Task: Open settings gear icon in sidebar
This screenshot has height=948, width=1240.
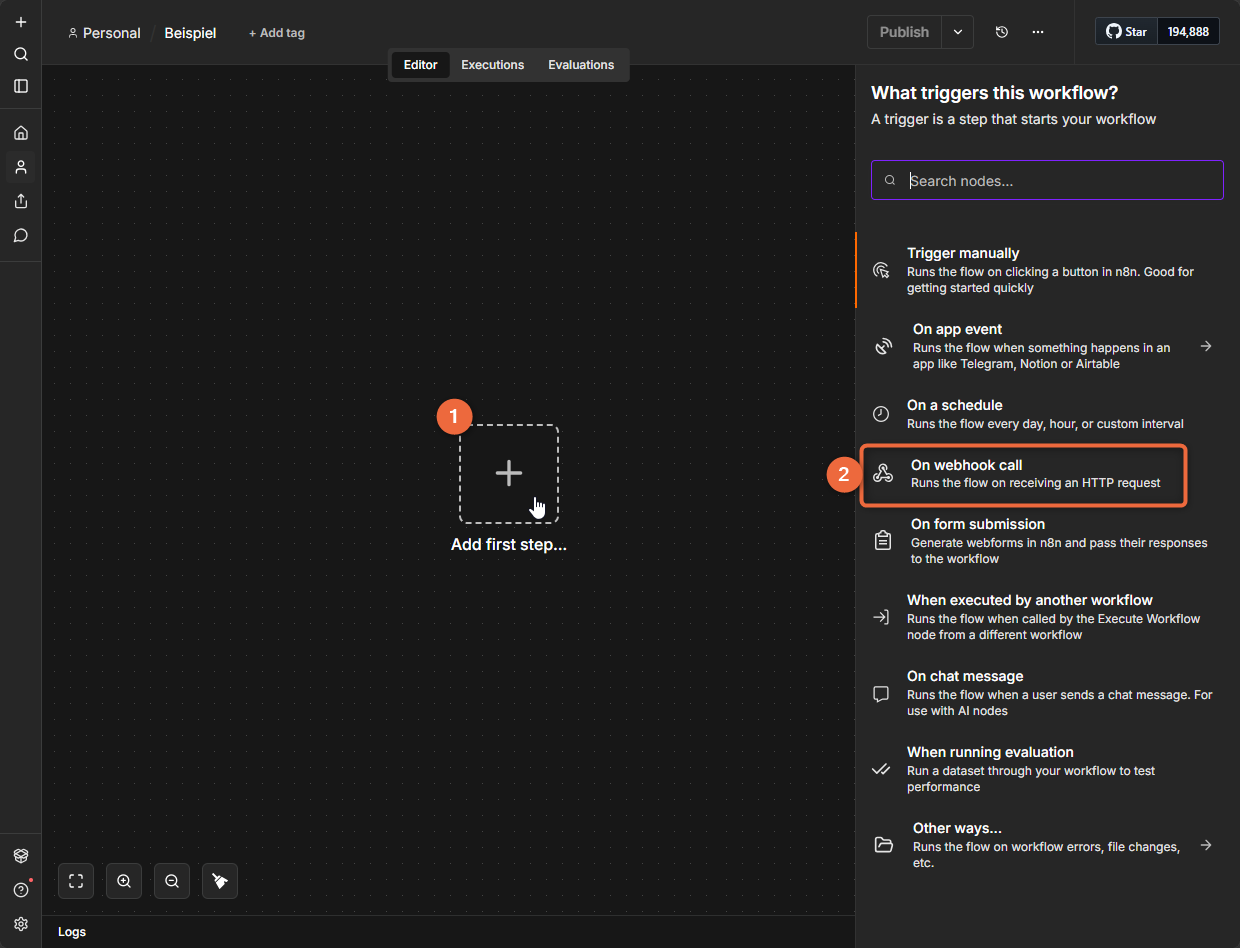Action: coord(21,924)
